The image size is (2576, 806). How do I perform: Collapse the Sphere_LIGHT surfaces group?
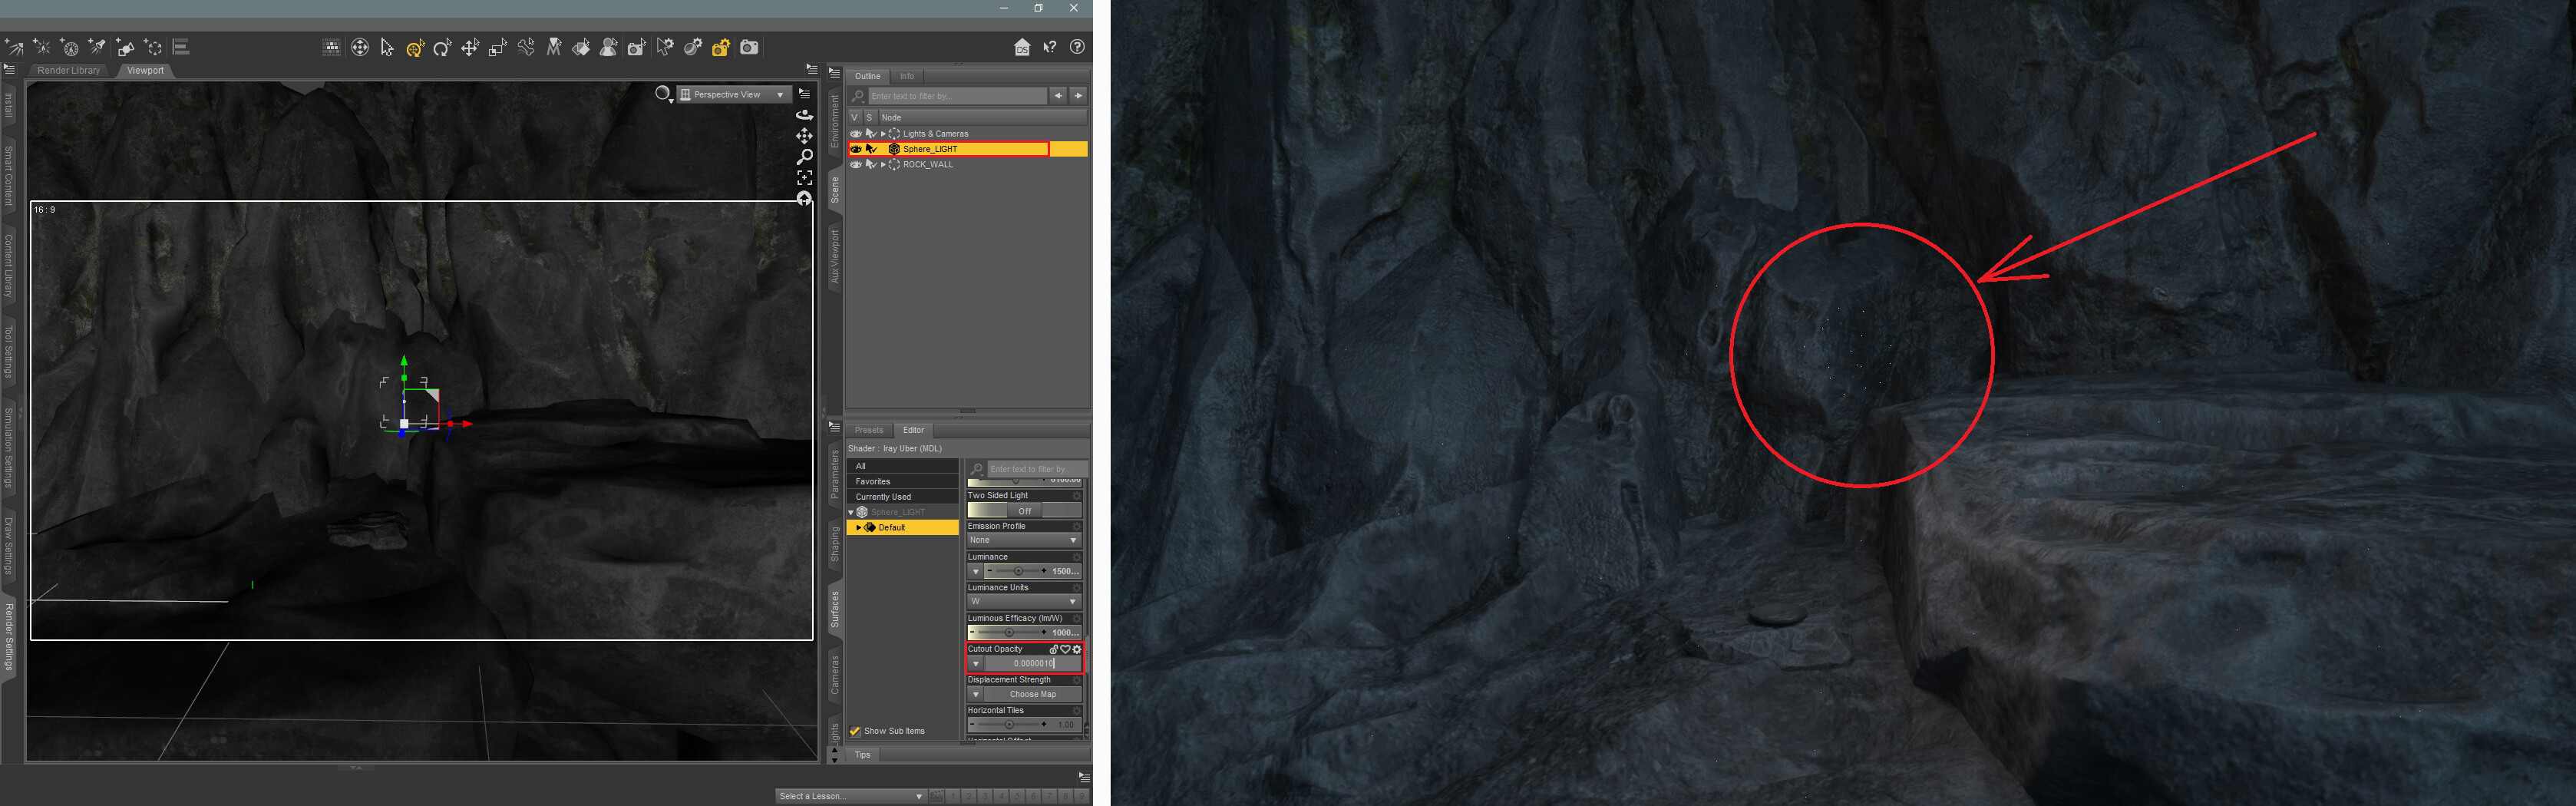[x=851, y=512]
